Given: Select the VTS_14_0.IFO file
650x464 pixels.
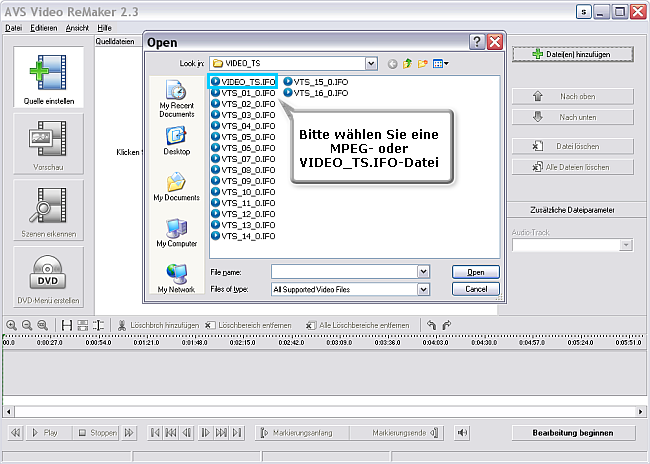Looking at the screenshot, I should point(243,236).
